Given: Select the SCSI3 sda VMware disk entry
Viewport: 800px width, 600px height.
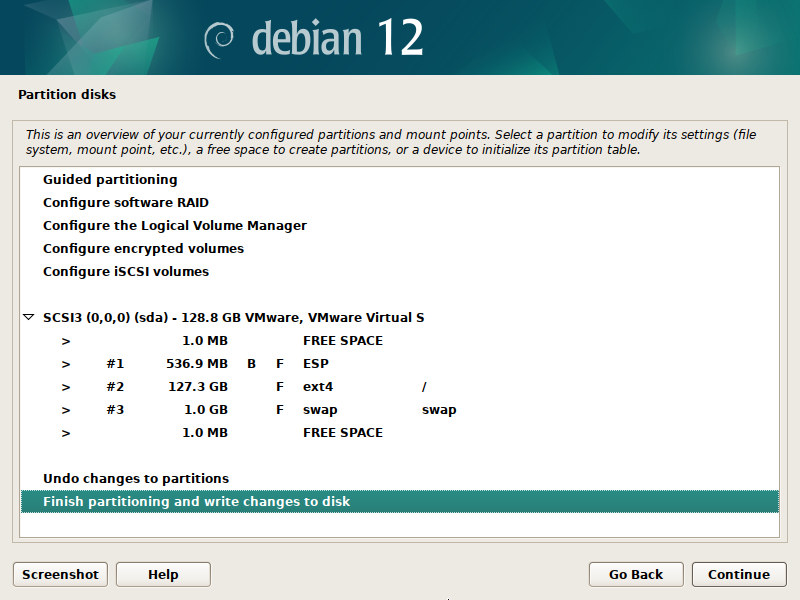Looking at the screenshot, I should pyautogui.click(x=233, y=318).
